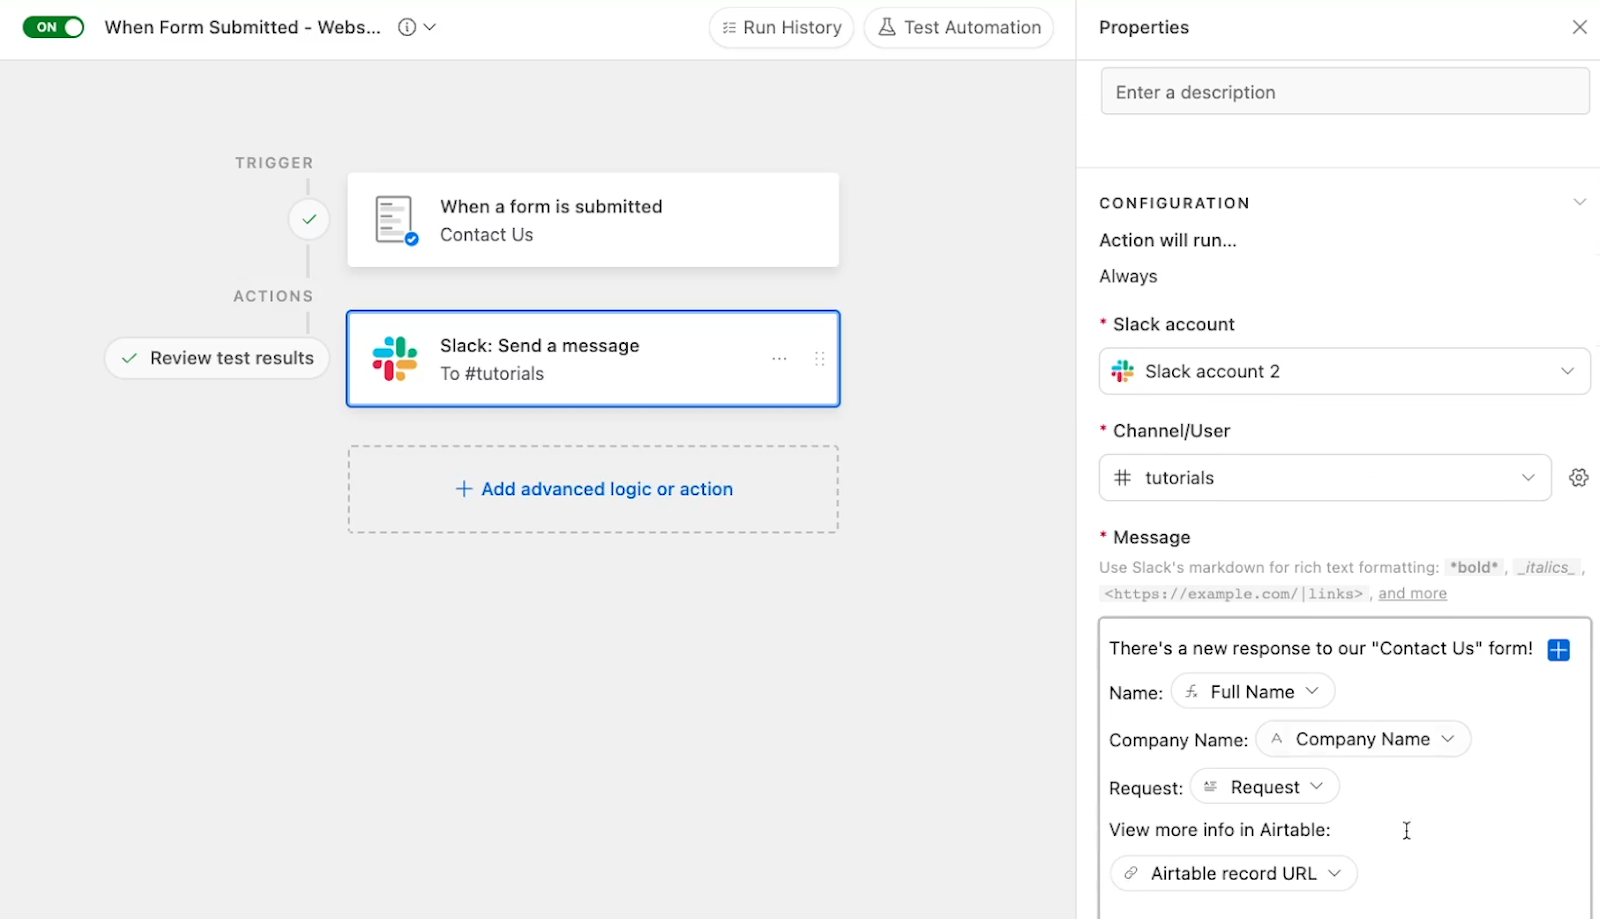Viewport: 1600px width, 919px height.
Task: Click the hash icon in channel dropdown
Action: point(1123,477)
